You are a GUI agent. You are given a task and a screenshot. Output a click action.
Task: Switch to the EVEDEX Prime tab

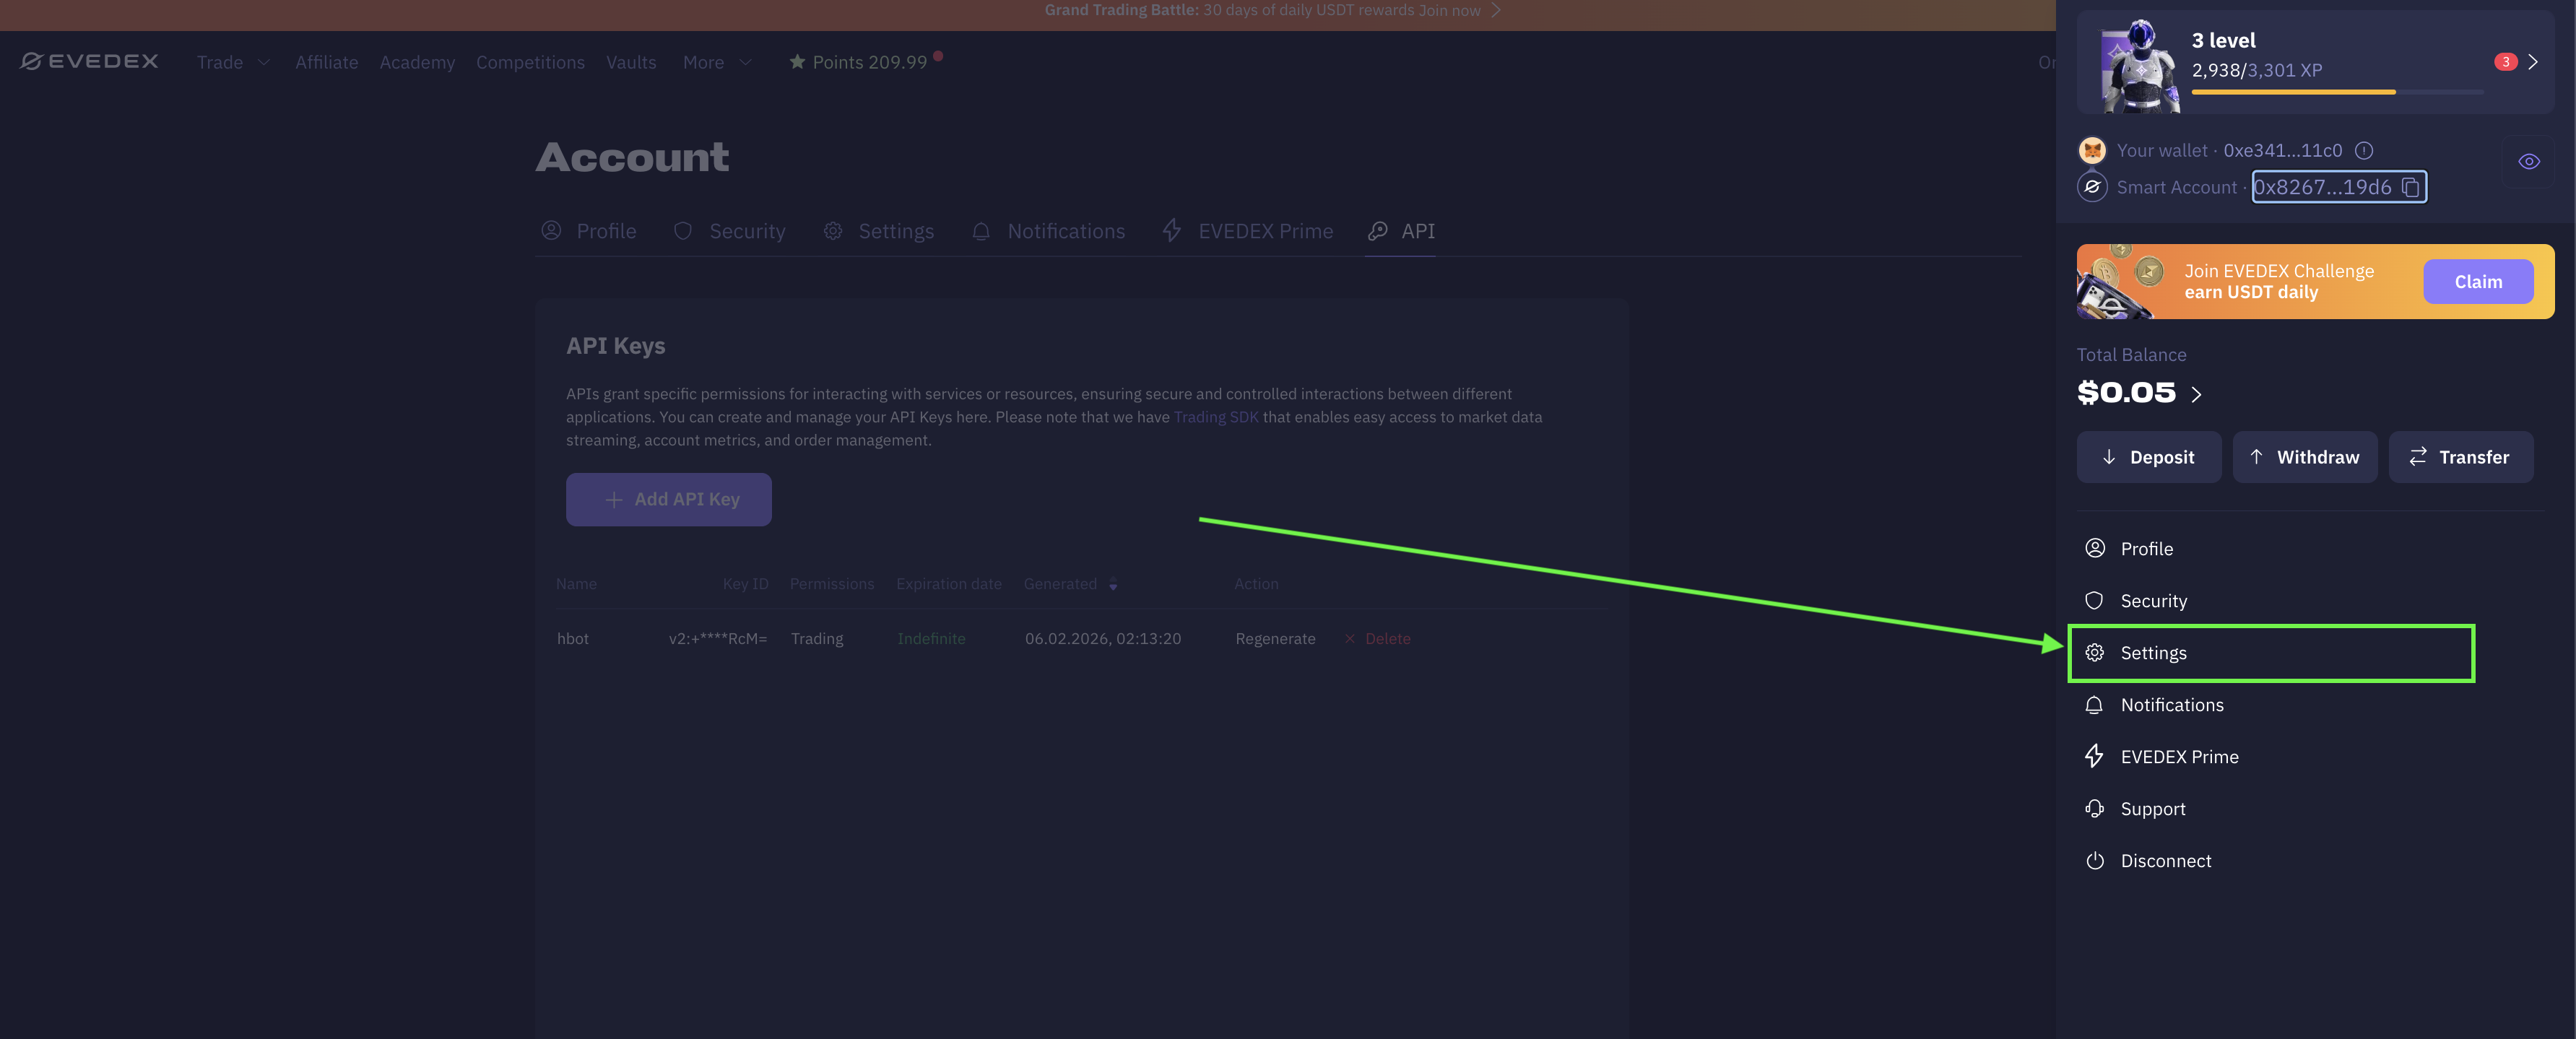coord(1249,231)
